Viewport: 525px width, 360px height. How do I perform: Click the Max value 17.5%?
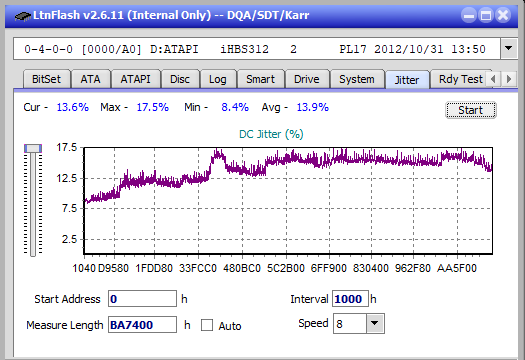pos(152,107)
